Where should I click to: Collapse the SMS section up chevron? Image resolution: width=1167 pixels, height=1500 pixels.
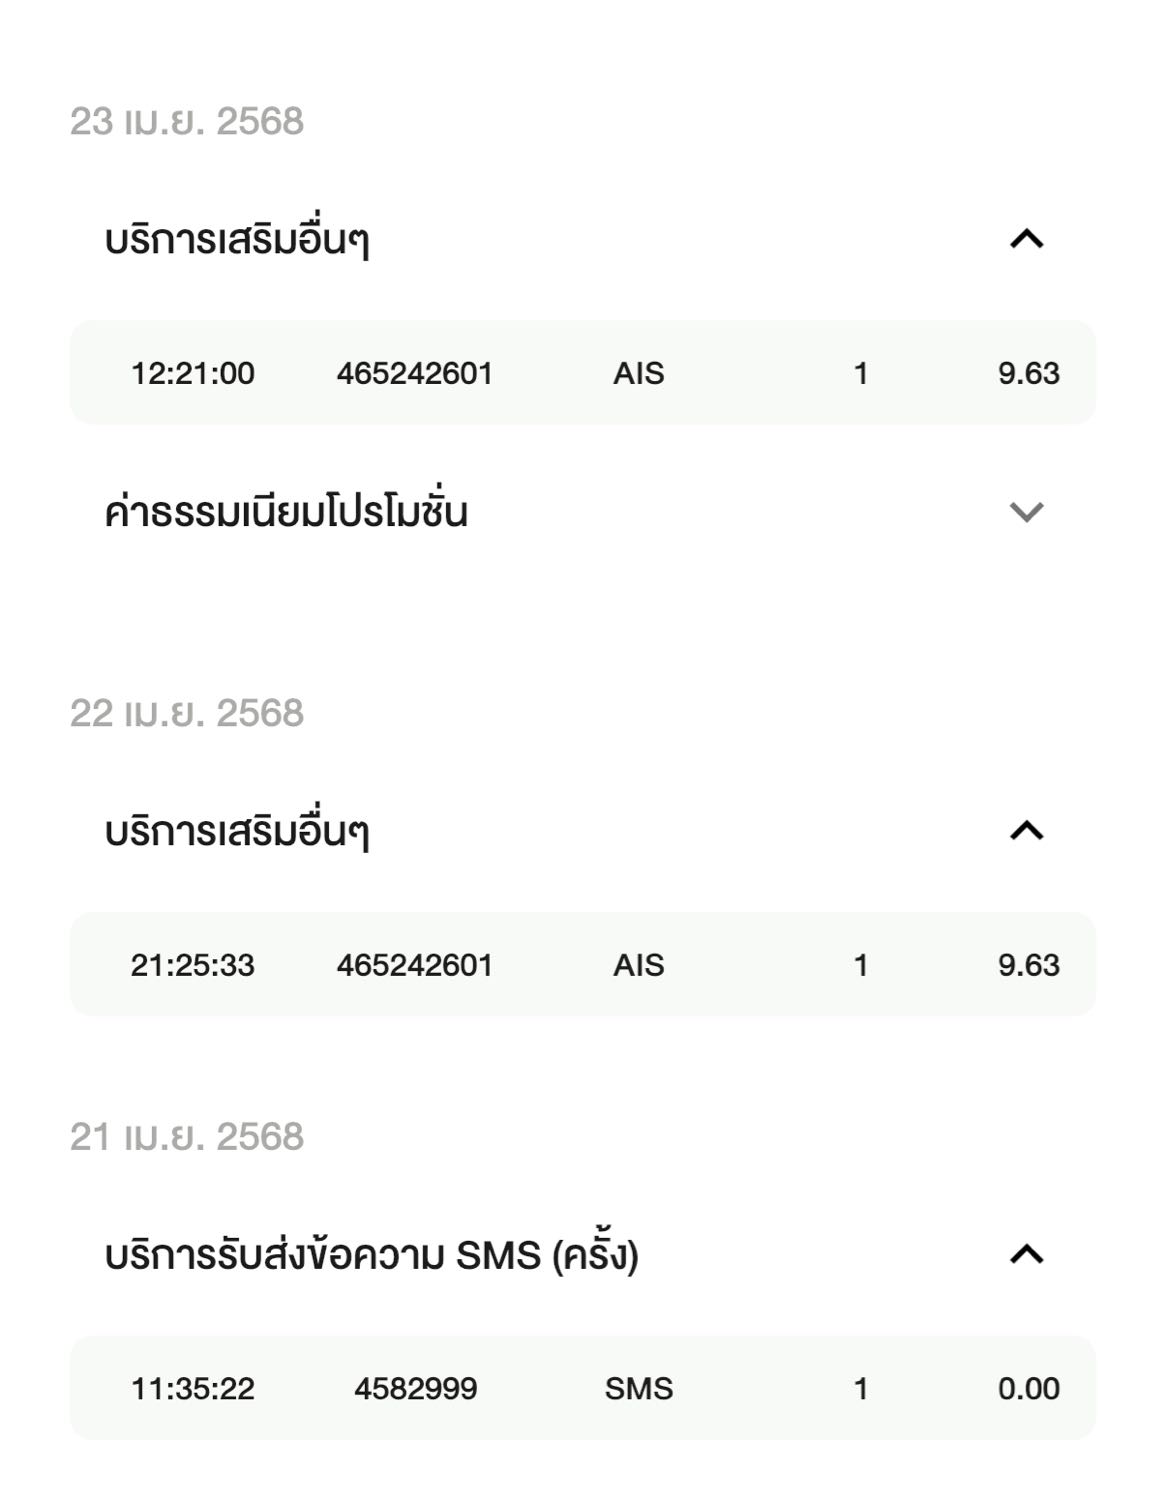pos(1027,1254)
